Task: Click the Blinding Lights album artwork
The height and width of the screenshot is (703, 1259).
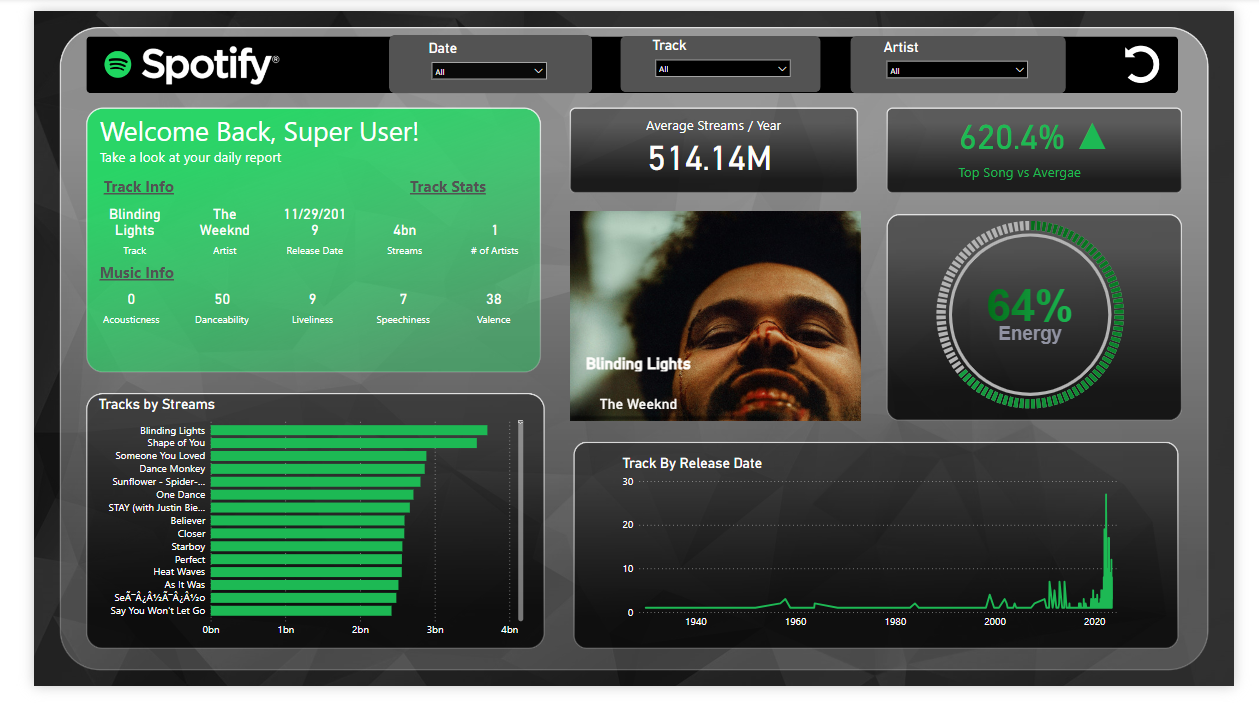Action: click(x=715, y=315)
